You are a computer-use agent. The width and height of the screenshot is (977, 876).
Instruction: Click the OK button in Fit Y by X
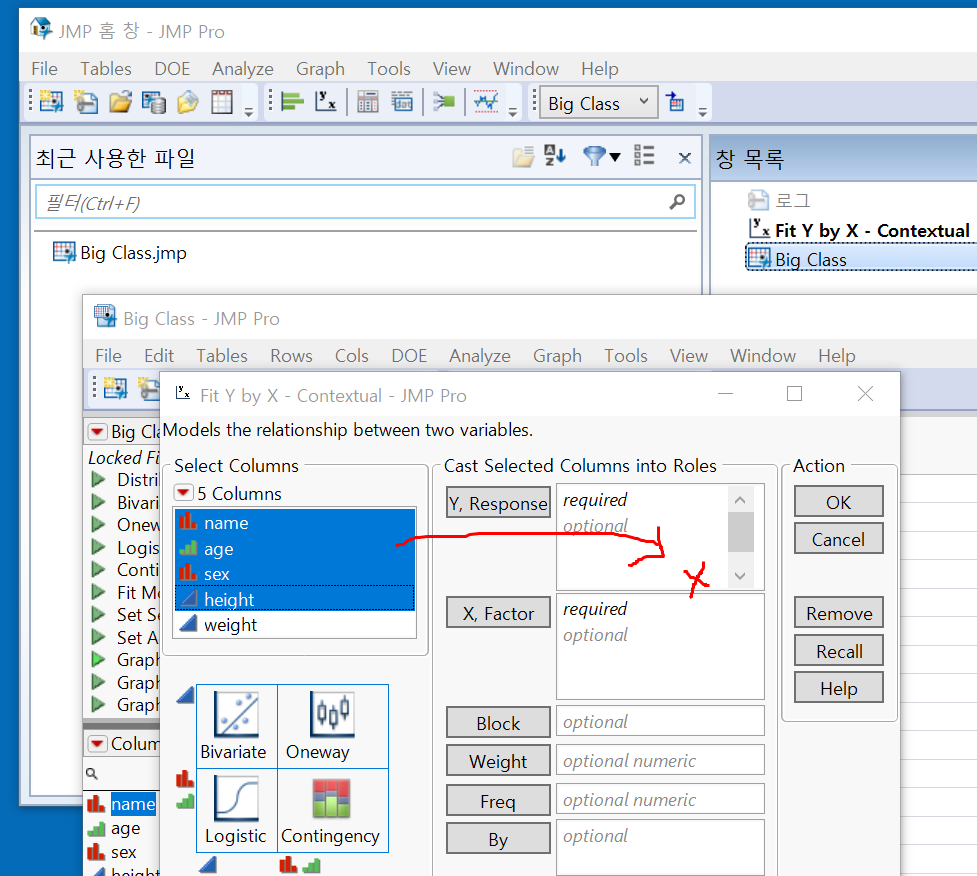pyautogui.click(x=838, y=502)
